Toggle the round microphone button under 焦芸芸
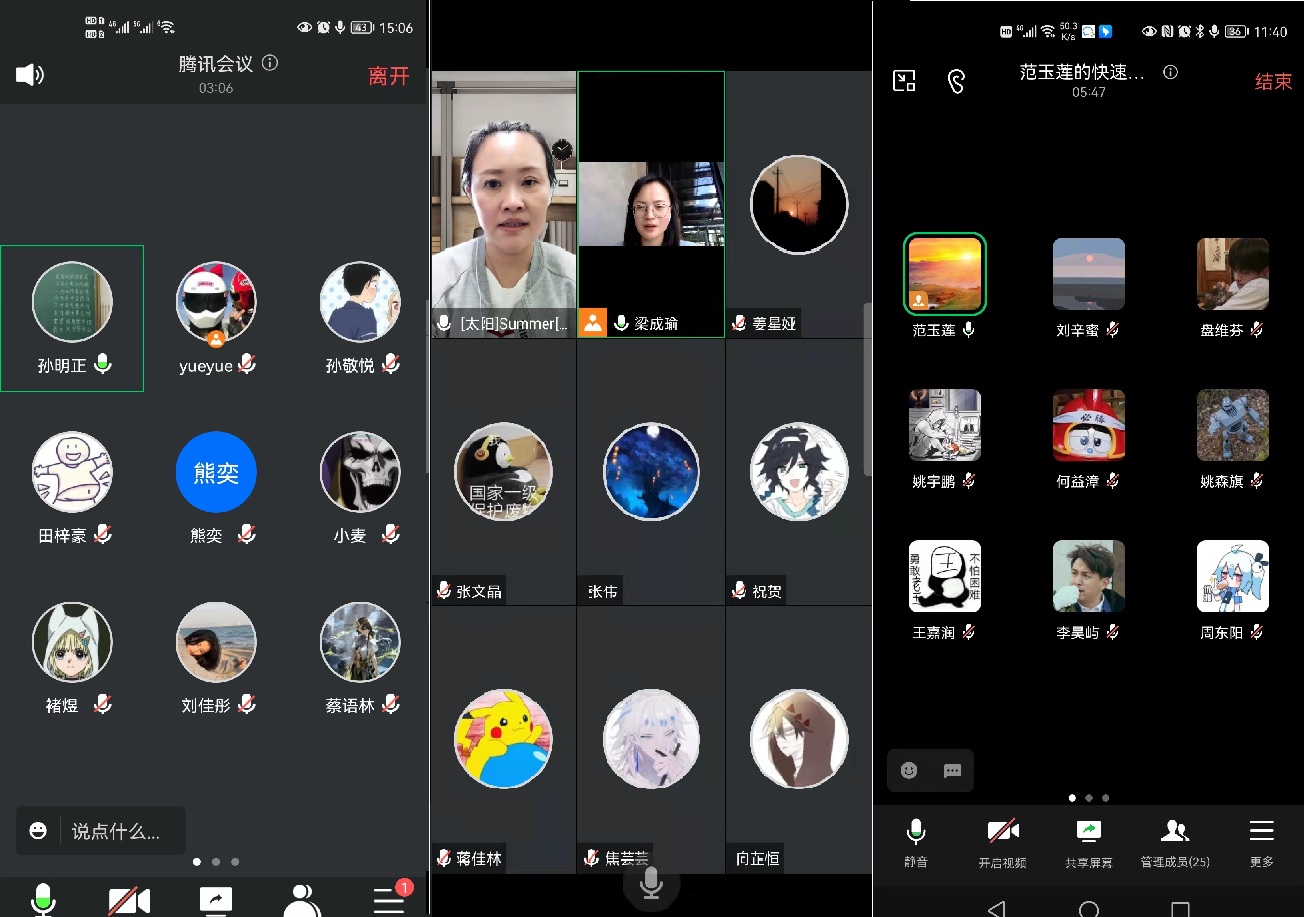The height and width of the screenshot is (917, 1304). pos(651,883)
